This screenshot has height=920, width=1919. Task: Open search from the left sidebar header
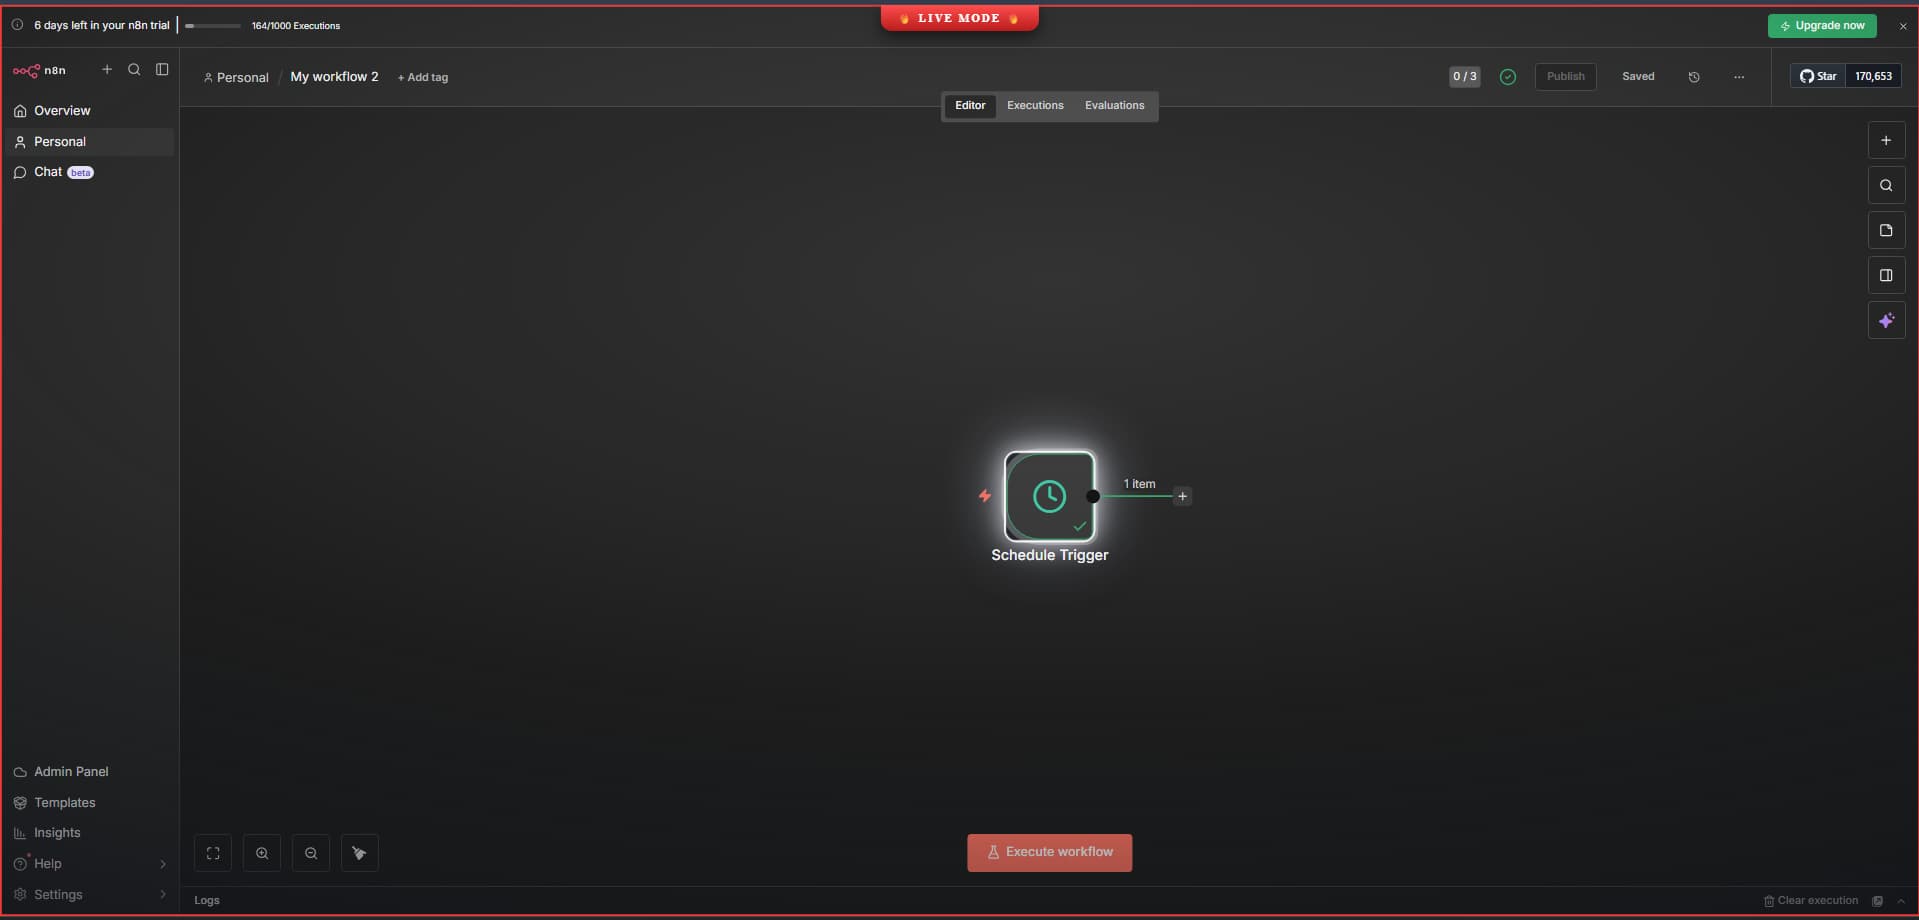pyautogui.click(x=134, y=70)
